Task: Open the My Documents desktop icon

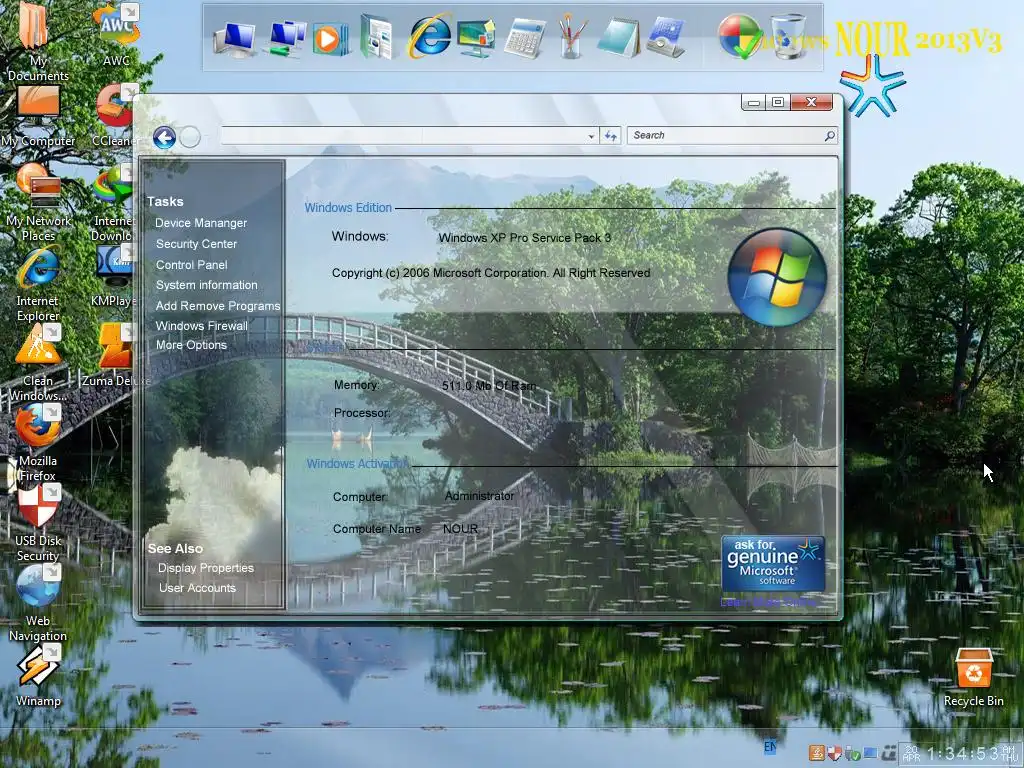Action: tap(37, 39)
